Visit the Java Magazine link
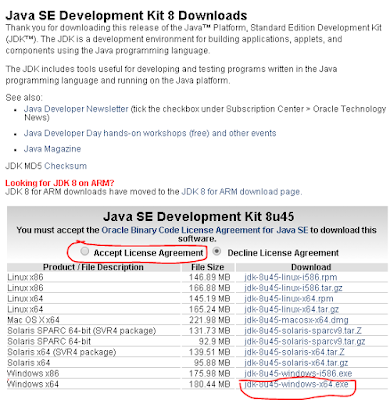 tap(52, 149)
